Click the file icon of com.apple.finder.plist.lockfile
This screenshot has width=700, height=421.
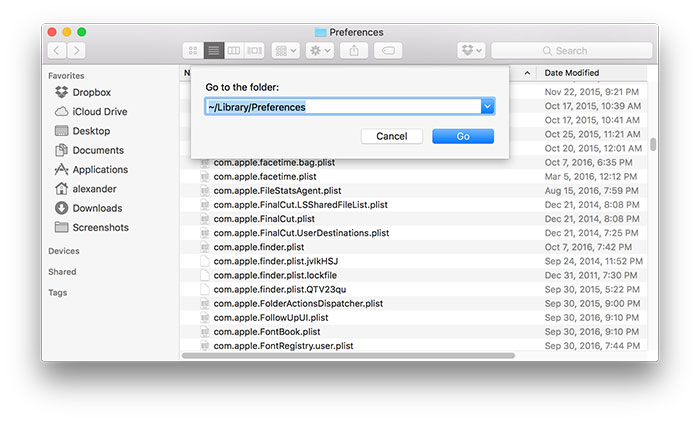click(204, 275)
